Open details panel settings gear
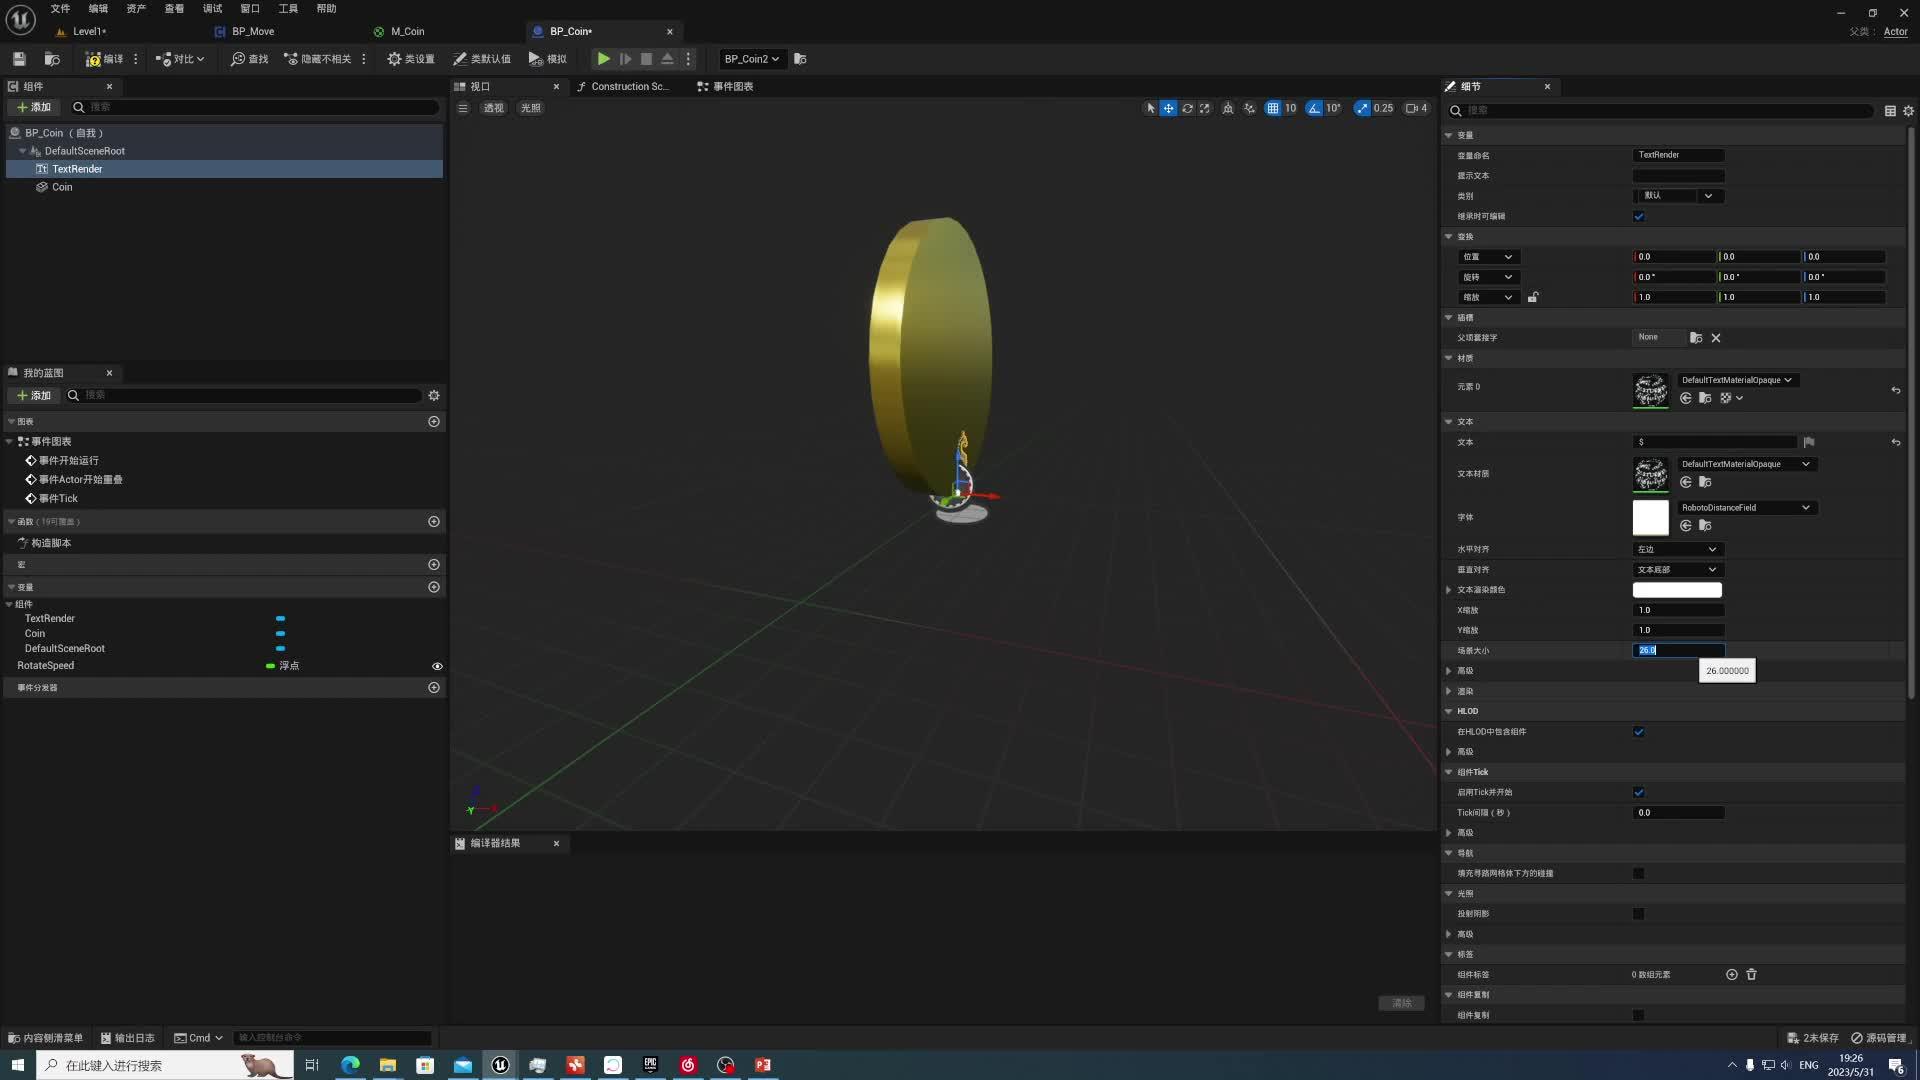Image resolution: width=1920 pixels, height=1080 pixels. (x=1908, y=111)
